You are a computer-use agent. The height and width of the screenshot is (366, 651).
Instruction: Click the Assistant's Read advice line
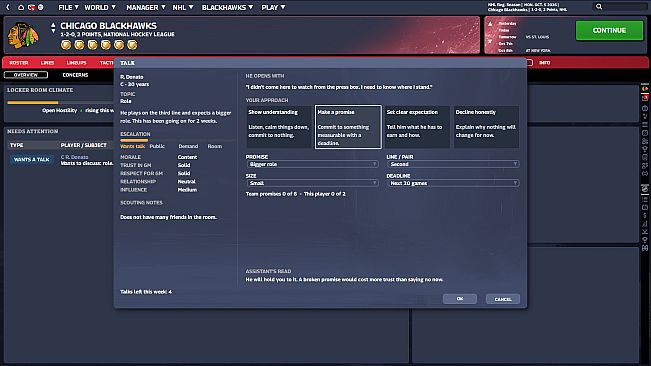[x=344, y=279]
